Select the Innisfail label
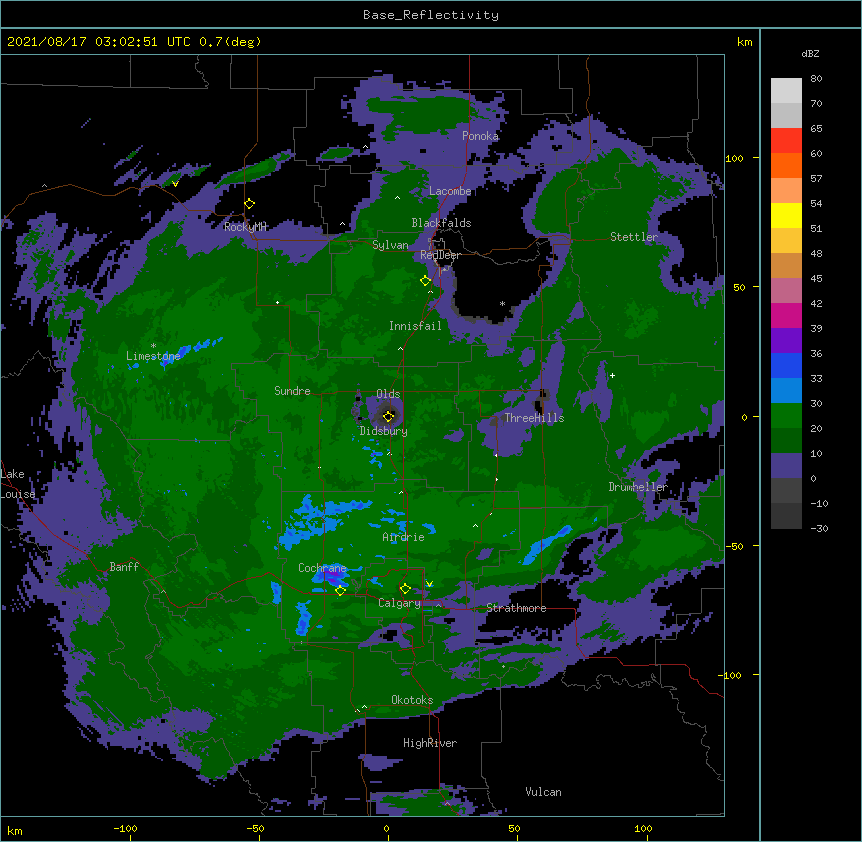The height and width of the screenshot is (842, 862). pos(415,326)
